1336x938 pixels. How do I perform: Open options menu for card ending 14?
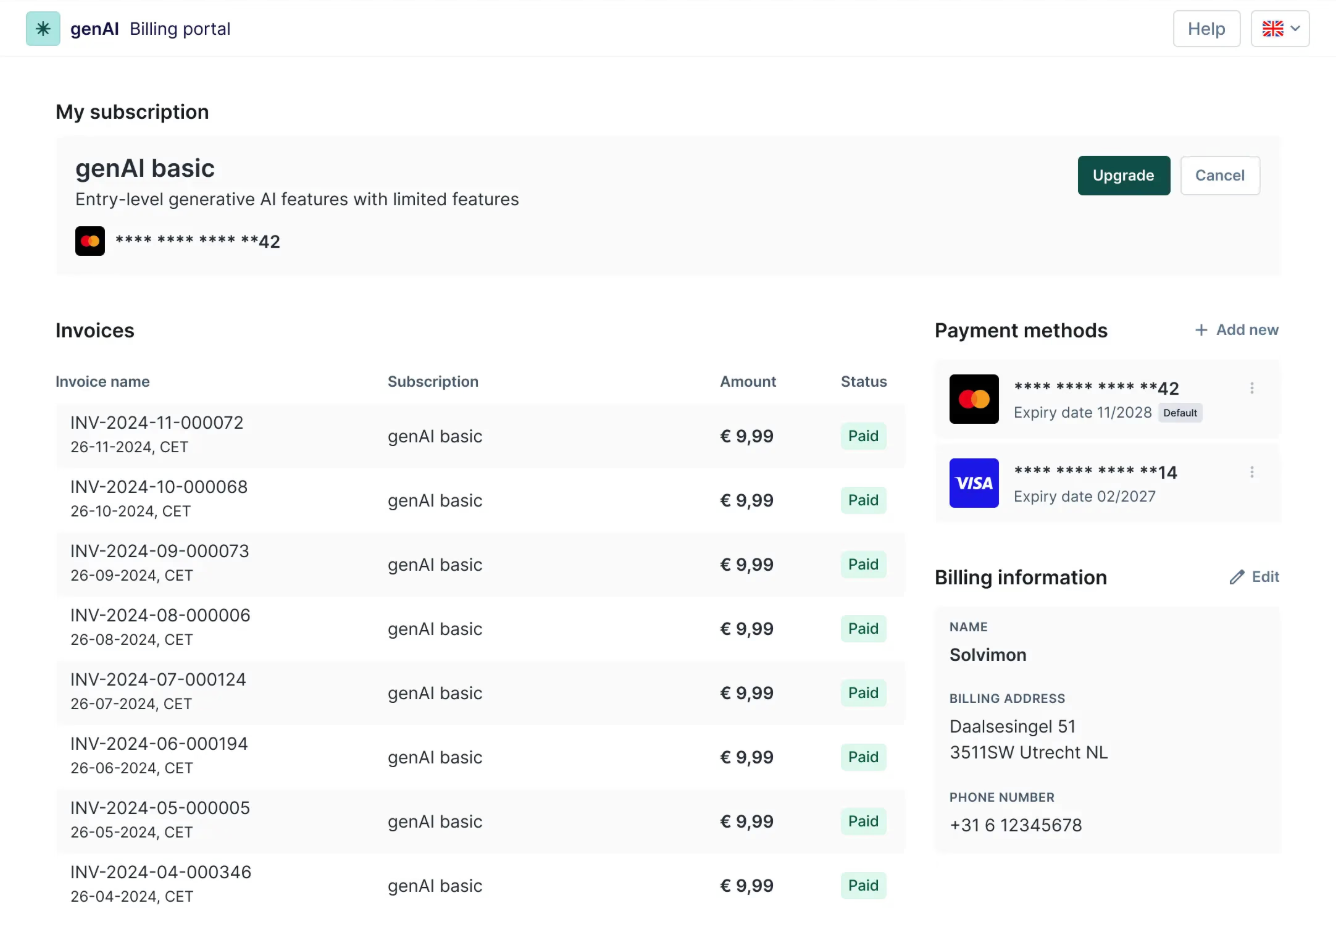(x=1251, y=472)
